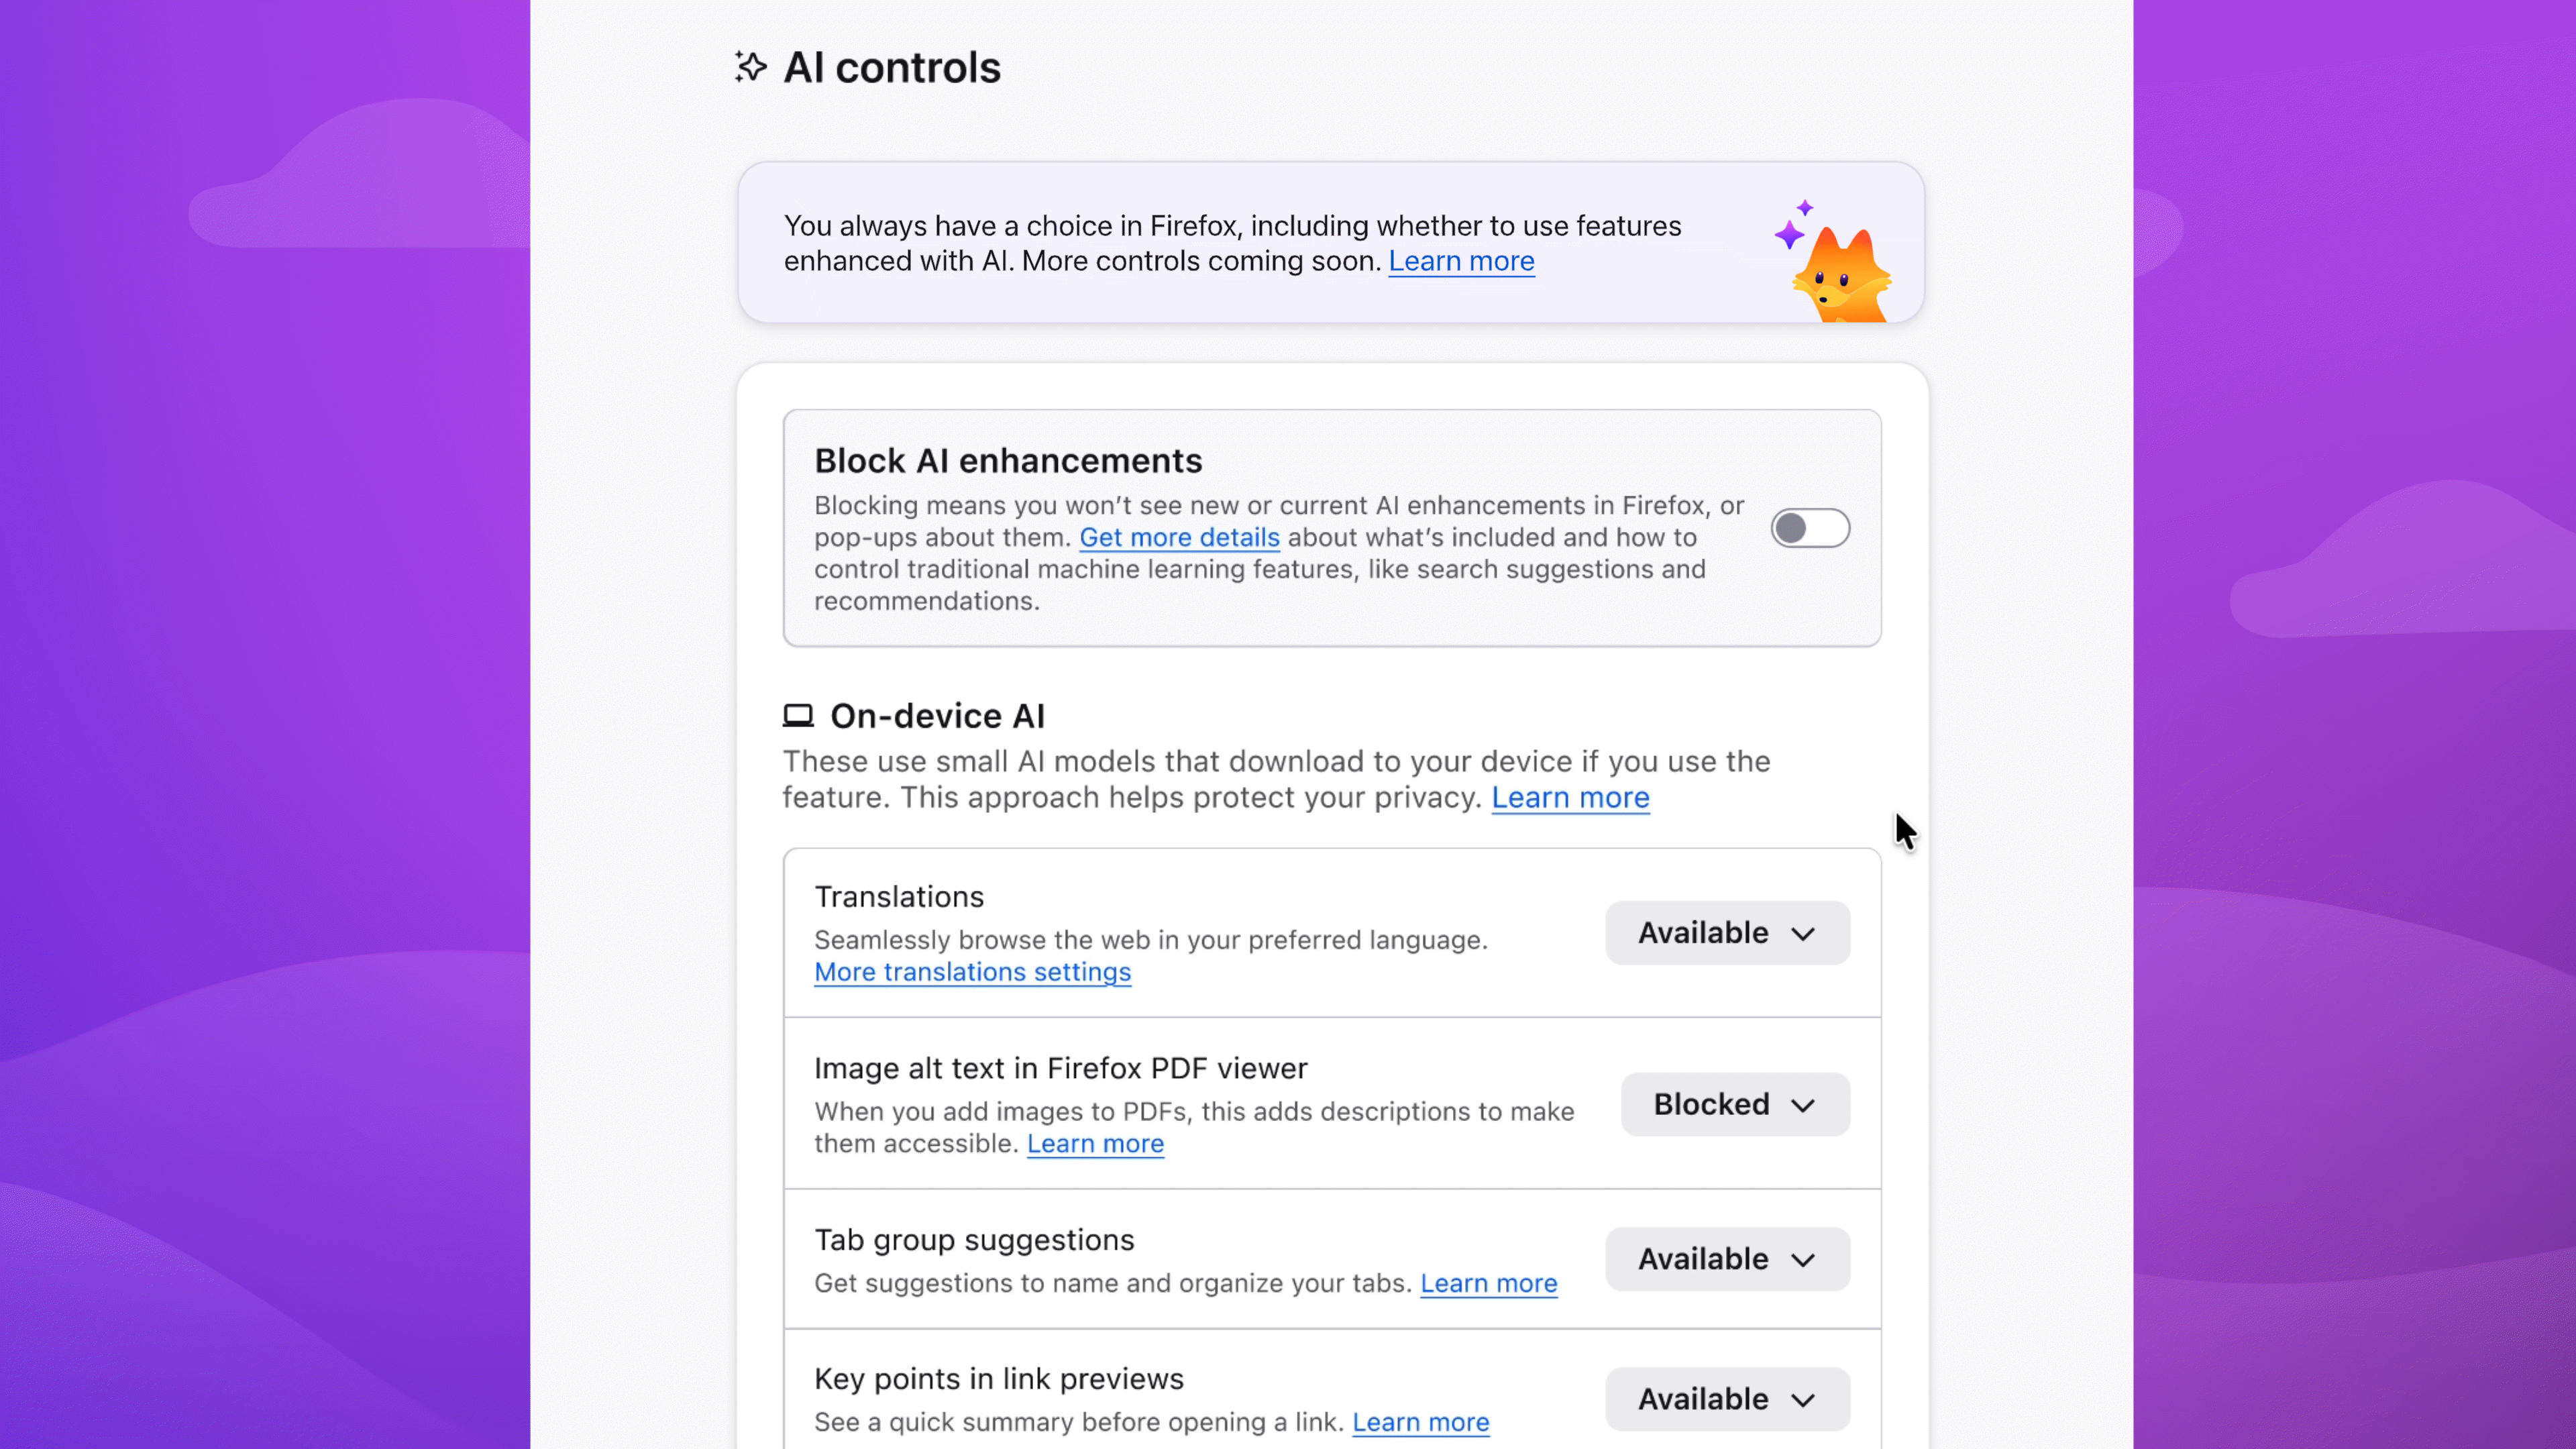Click the Tab group suggestions row title
The height and width of the screenshot is (1449, 2576).
pyautogui.click(x=974, y=1240)
